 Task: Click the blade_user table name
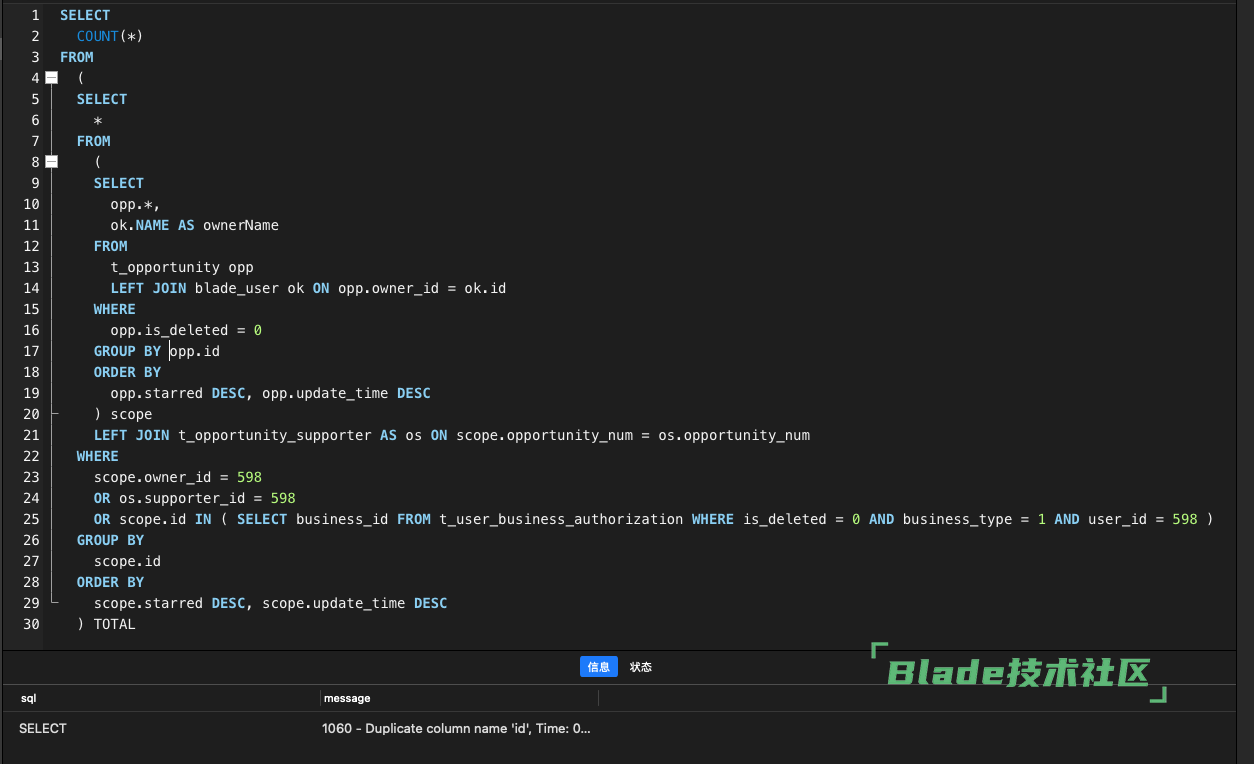pyautogui.click(x=237, y=288)
